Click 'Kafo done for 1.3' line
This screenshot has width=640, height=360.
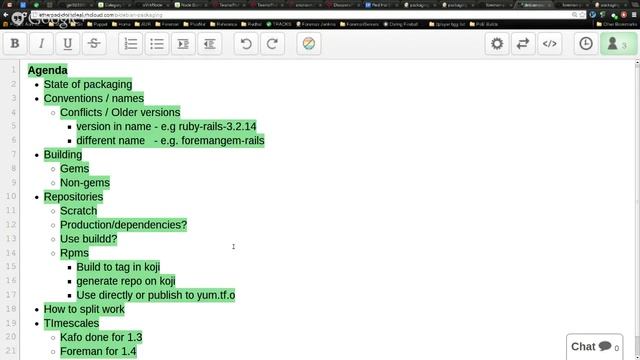101,337
